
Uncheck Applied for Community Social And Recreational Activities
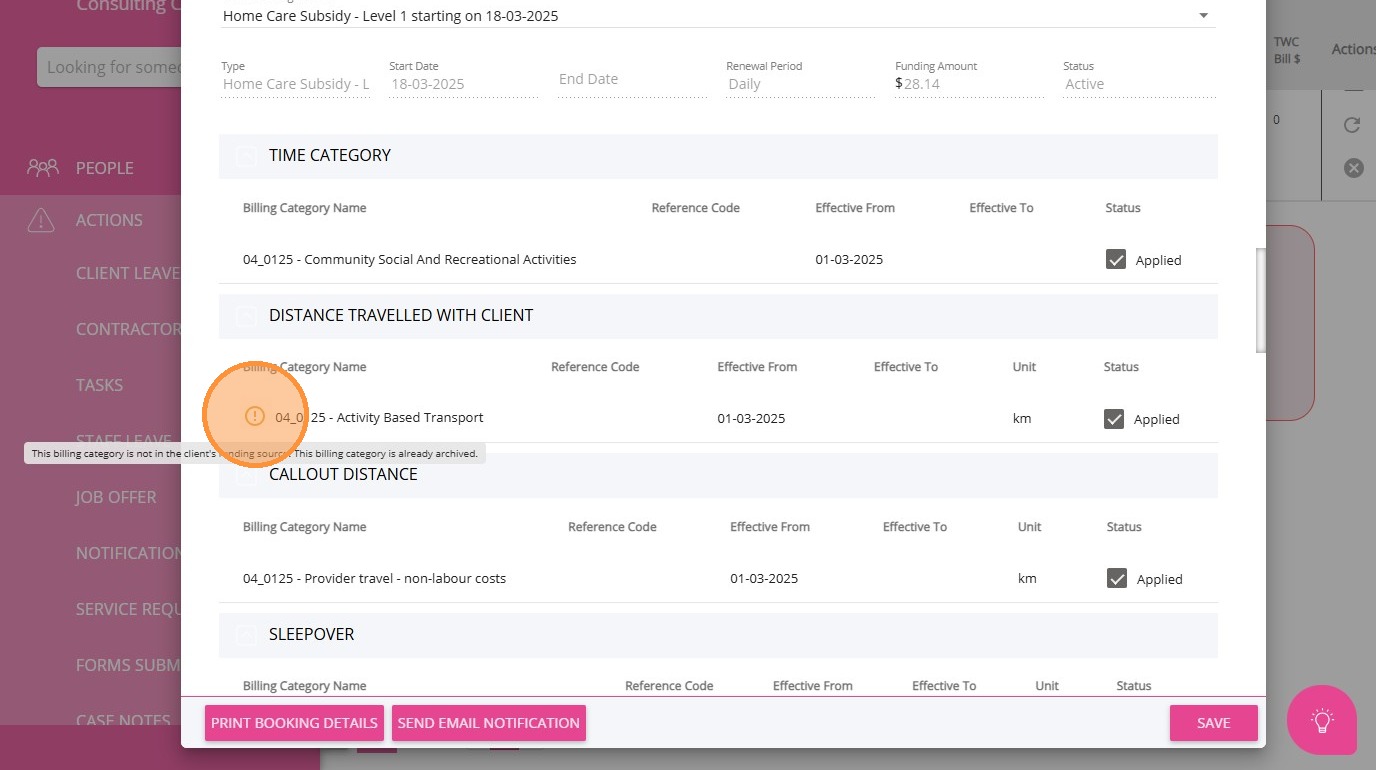[x=1116, y=260]
